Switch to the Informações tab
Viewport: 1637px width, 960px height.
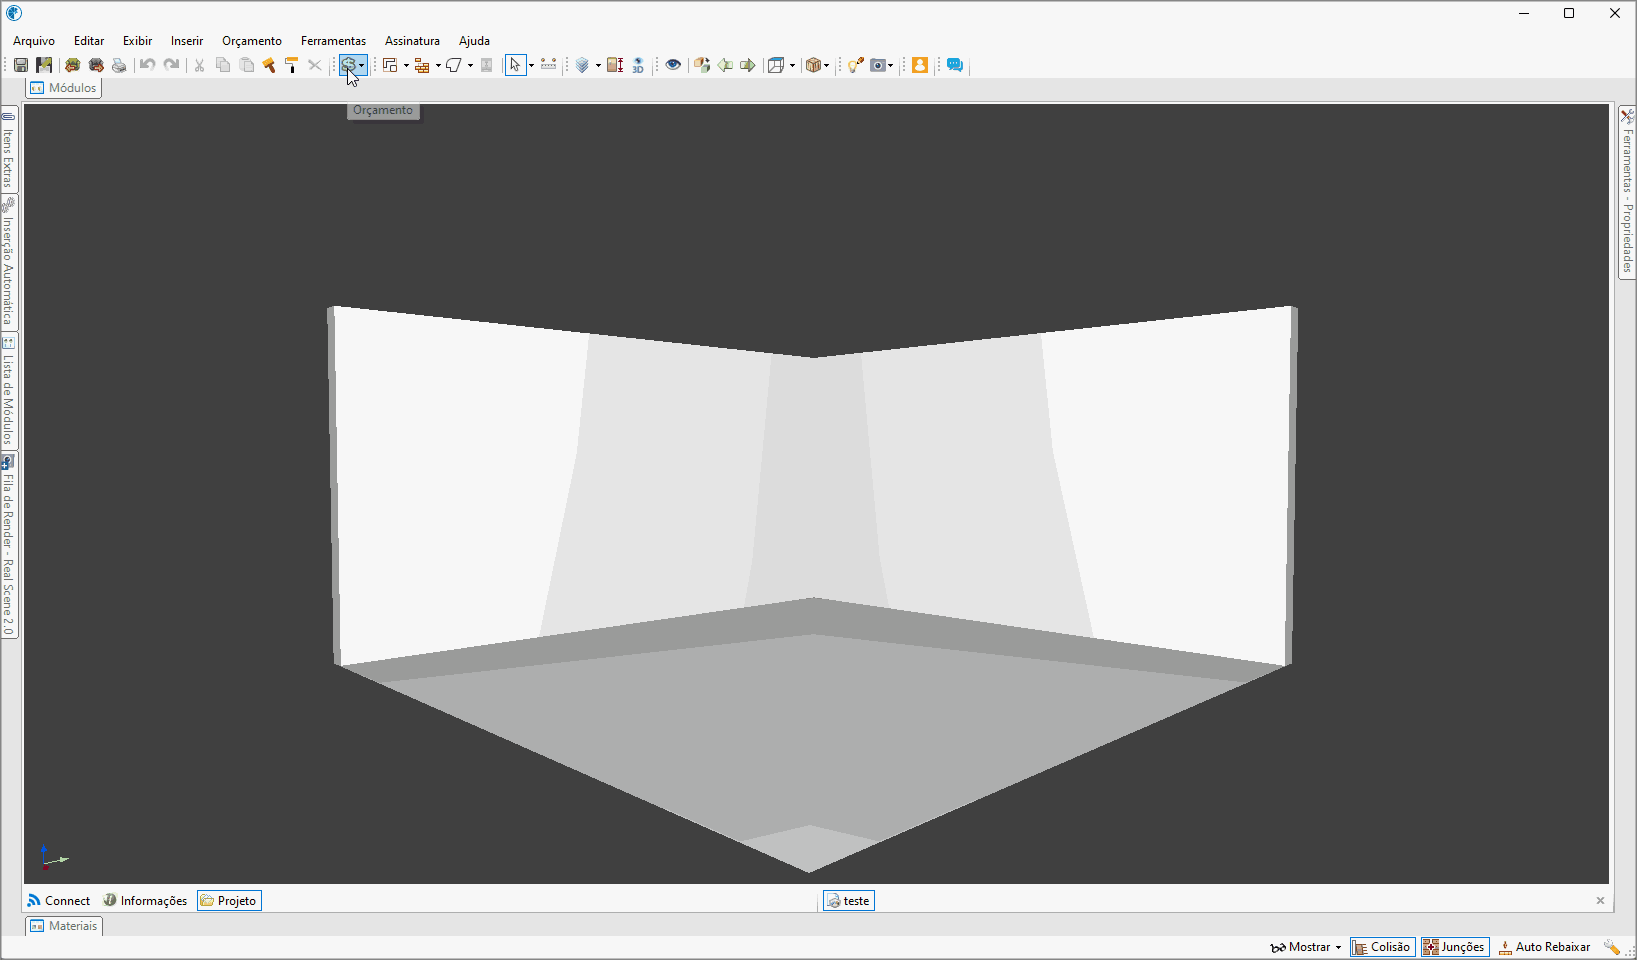coord(145,901)
